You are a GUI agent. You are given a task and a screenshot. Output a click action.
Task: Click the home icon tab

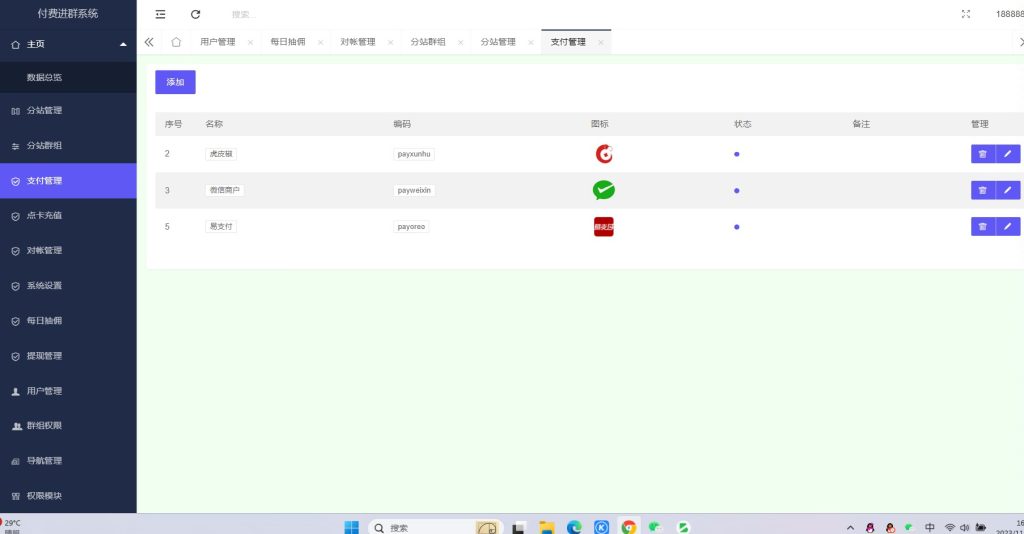coord(176,42)
